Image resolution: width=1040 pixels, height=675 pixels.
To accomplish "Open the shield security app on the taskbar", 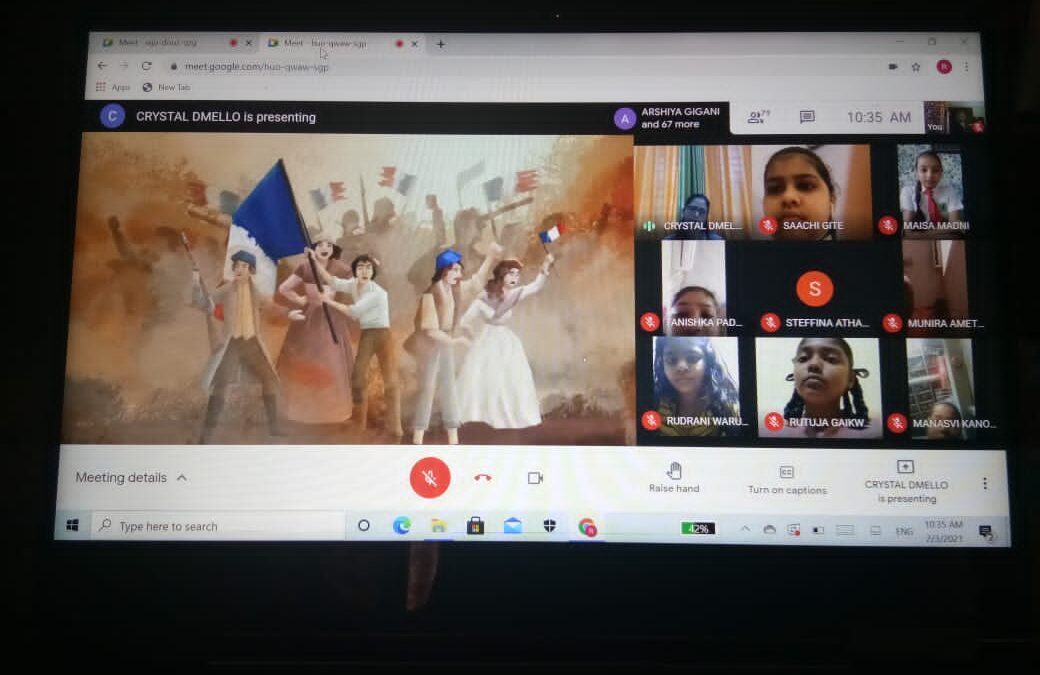I will pos(550,526).
